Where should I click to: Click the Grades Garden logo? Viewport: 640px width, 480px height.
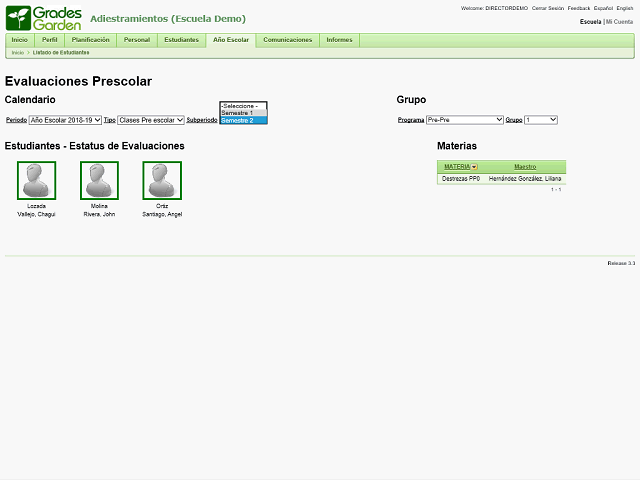click(44, 18)
